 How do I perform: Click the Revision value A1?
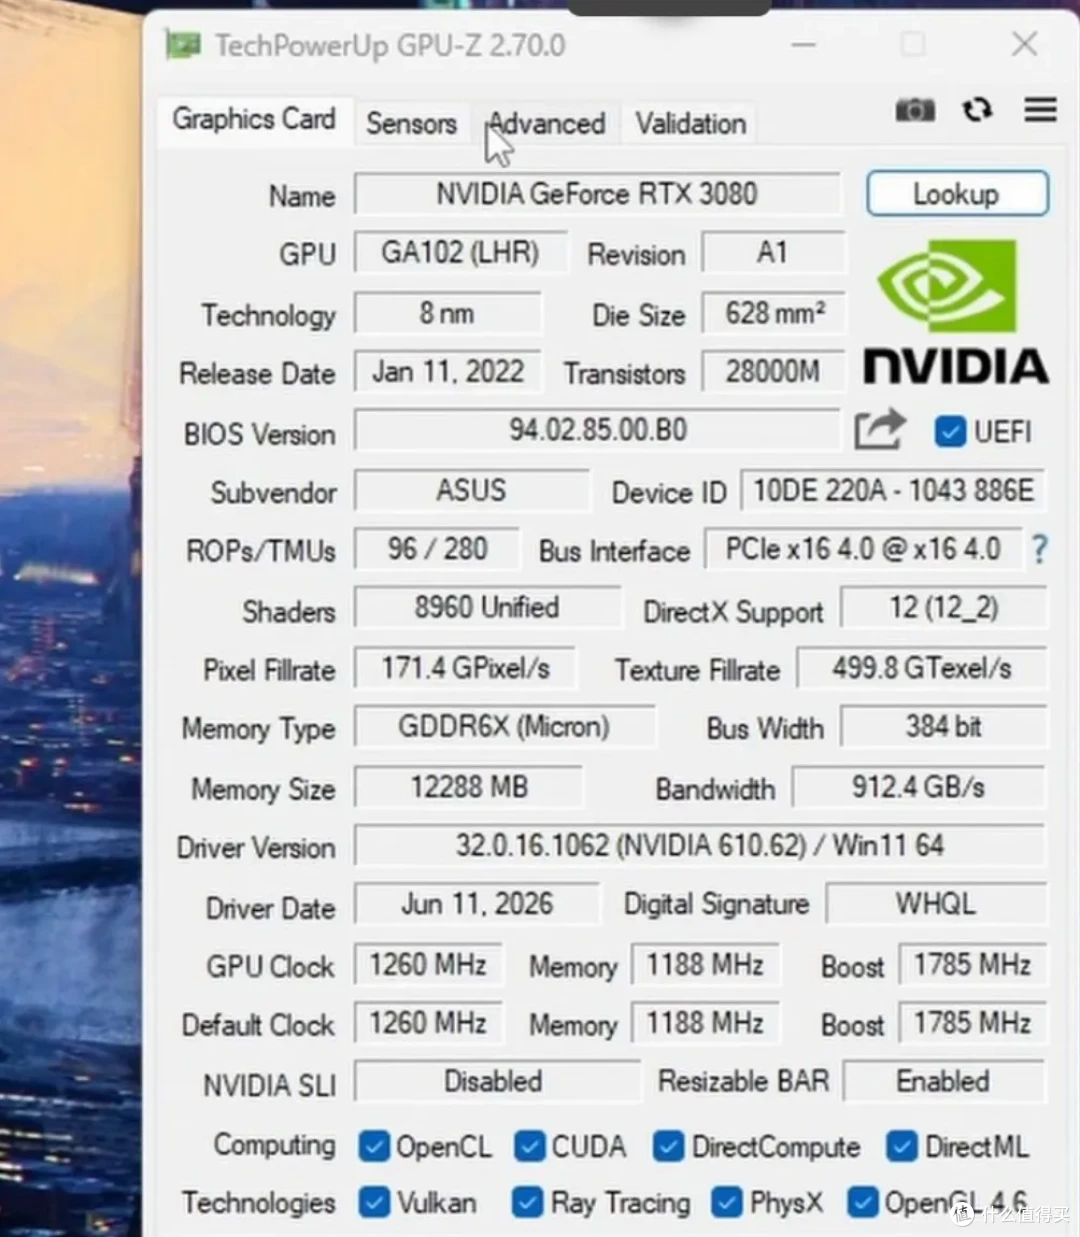coord(773,252)
